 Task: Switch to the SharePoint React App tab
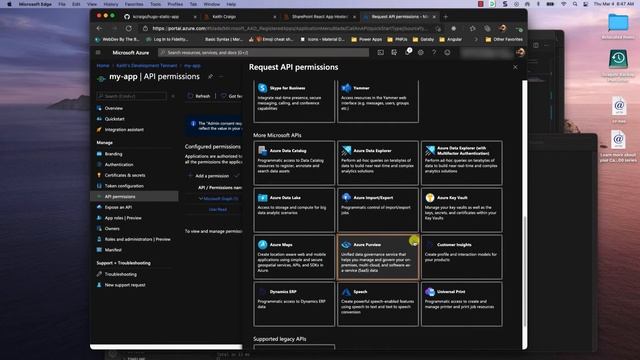click(319, 17)
